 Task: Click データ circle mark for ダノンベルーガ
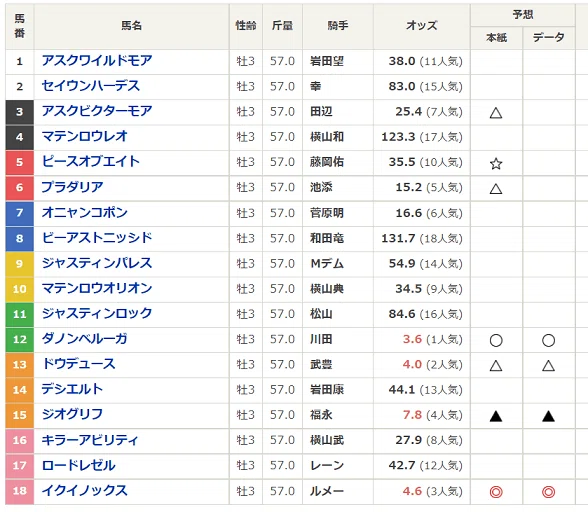click(548, 340)
